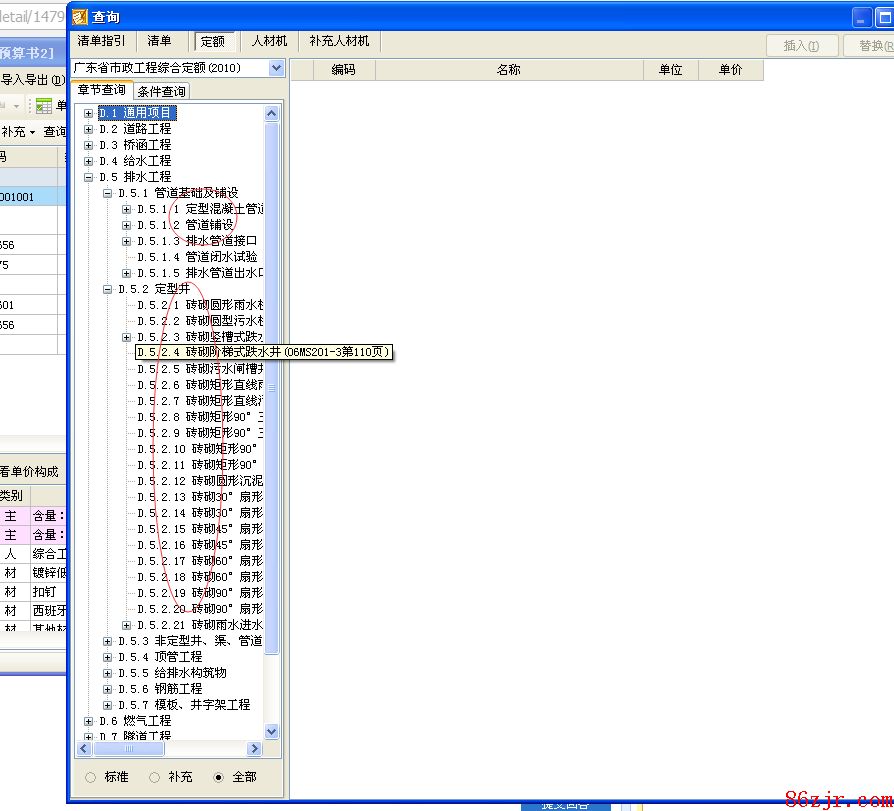This screenshot has width=894, height=811.
Task: Switch to the 人材机 tab
Action: tap(269, 41)
